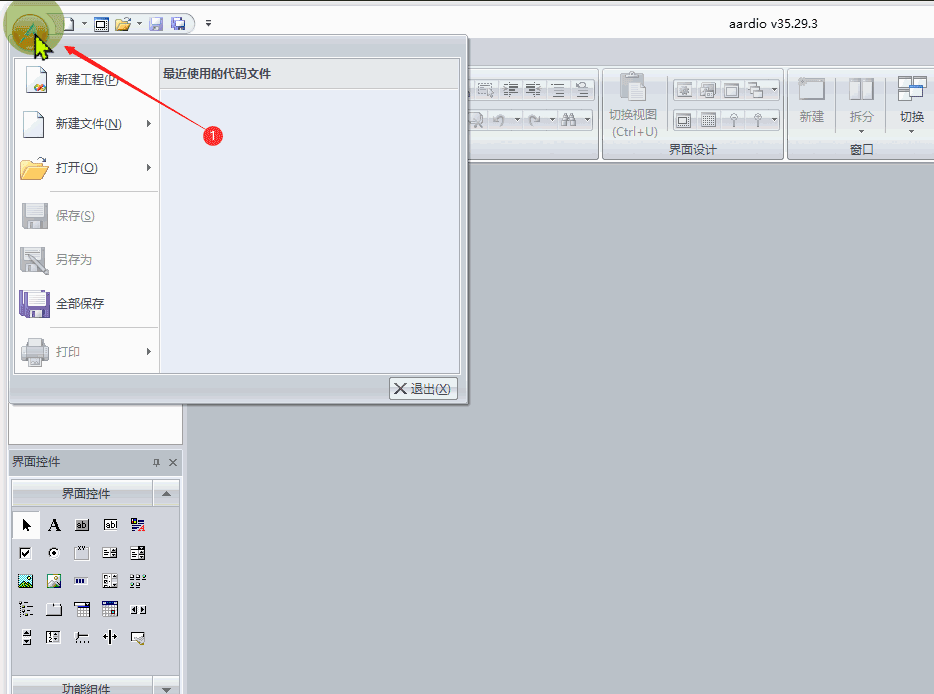Expand the 打开 submenu arrow
Image resolution: width=934 pixels, height=694 pixels.
[x=149, y=167]
